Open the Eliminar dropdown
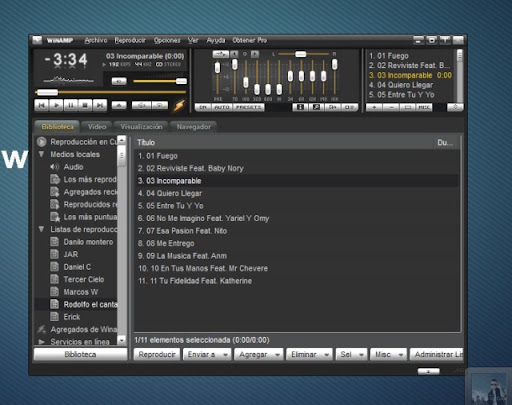 [309, 354]
